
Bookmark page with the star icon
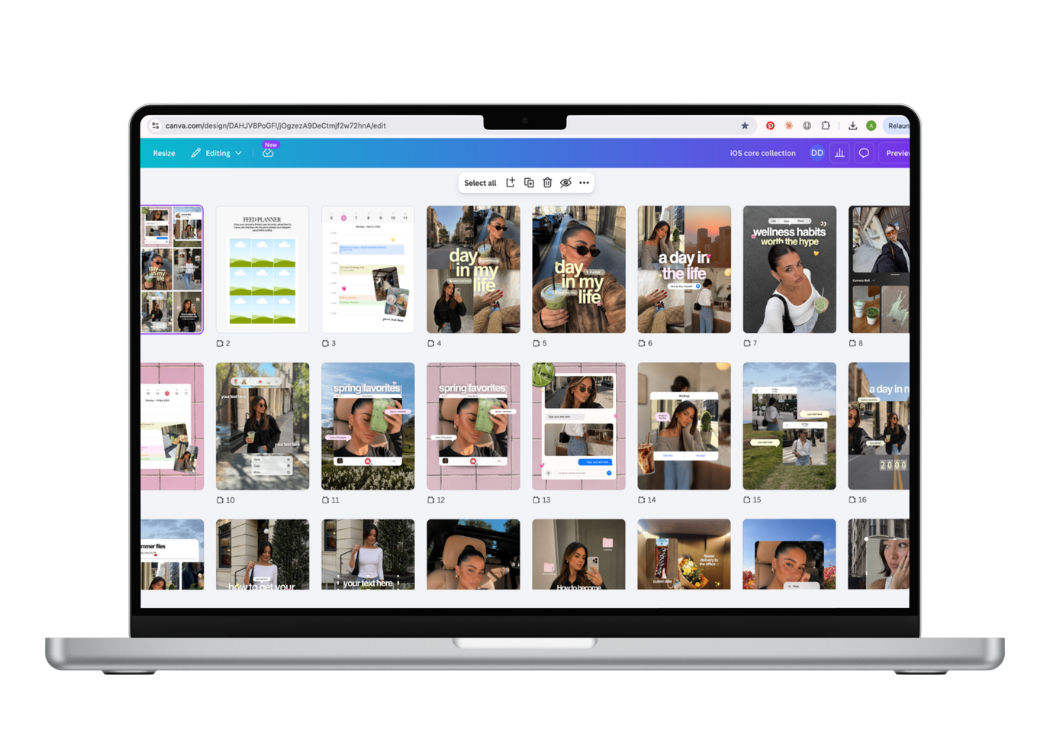(745, 125)
